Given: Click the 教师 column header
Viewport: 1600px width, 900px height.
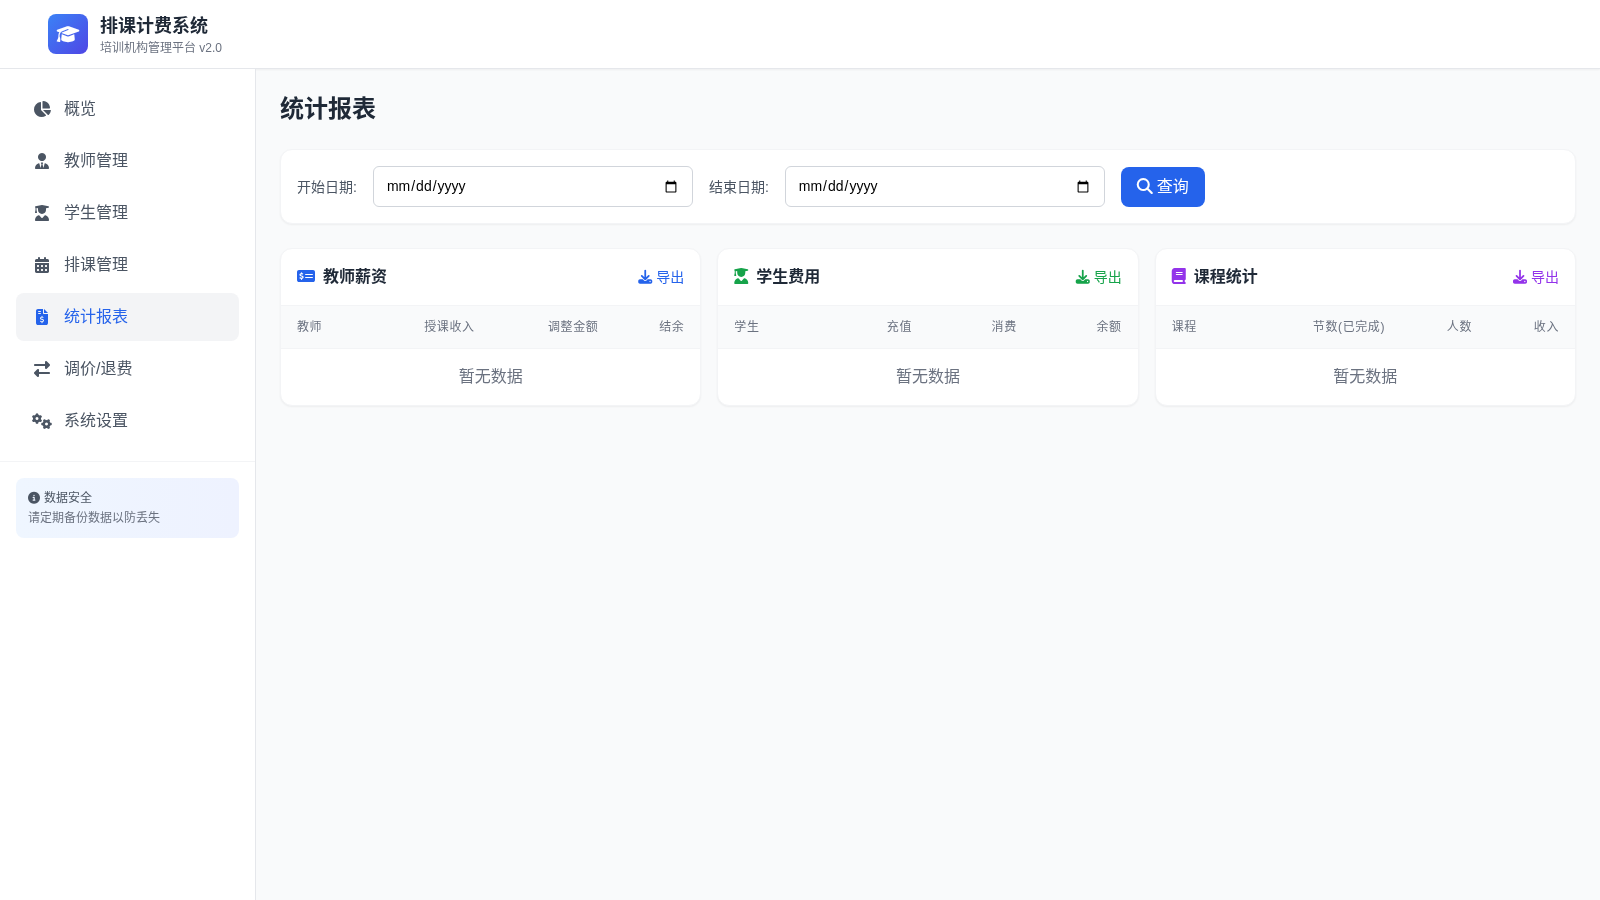Looking at the screenshot, I should pos(309,327).
